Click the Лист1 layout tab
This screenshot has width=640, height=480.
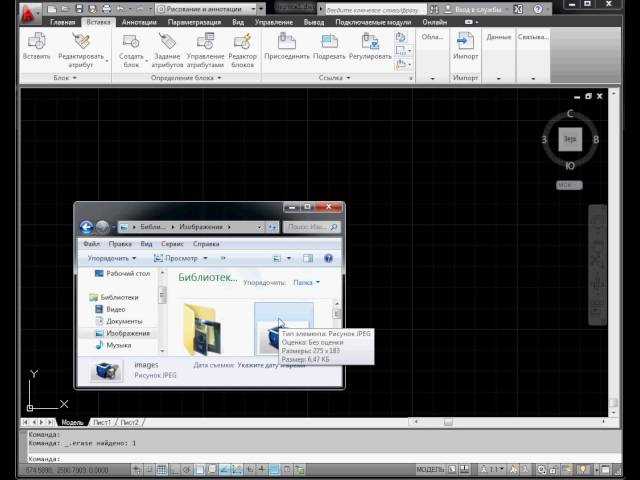(x=103, y=423)
